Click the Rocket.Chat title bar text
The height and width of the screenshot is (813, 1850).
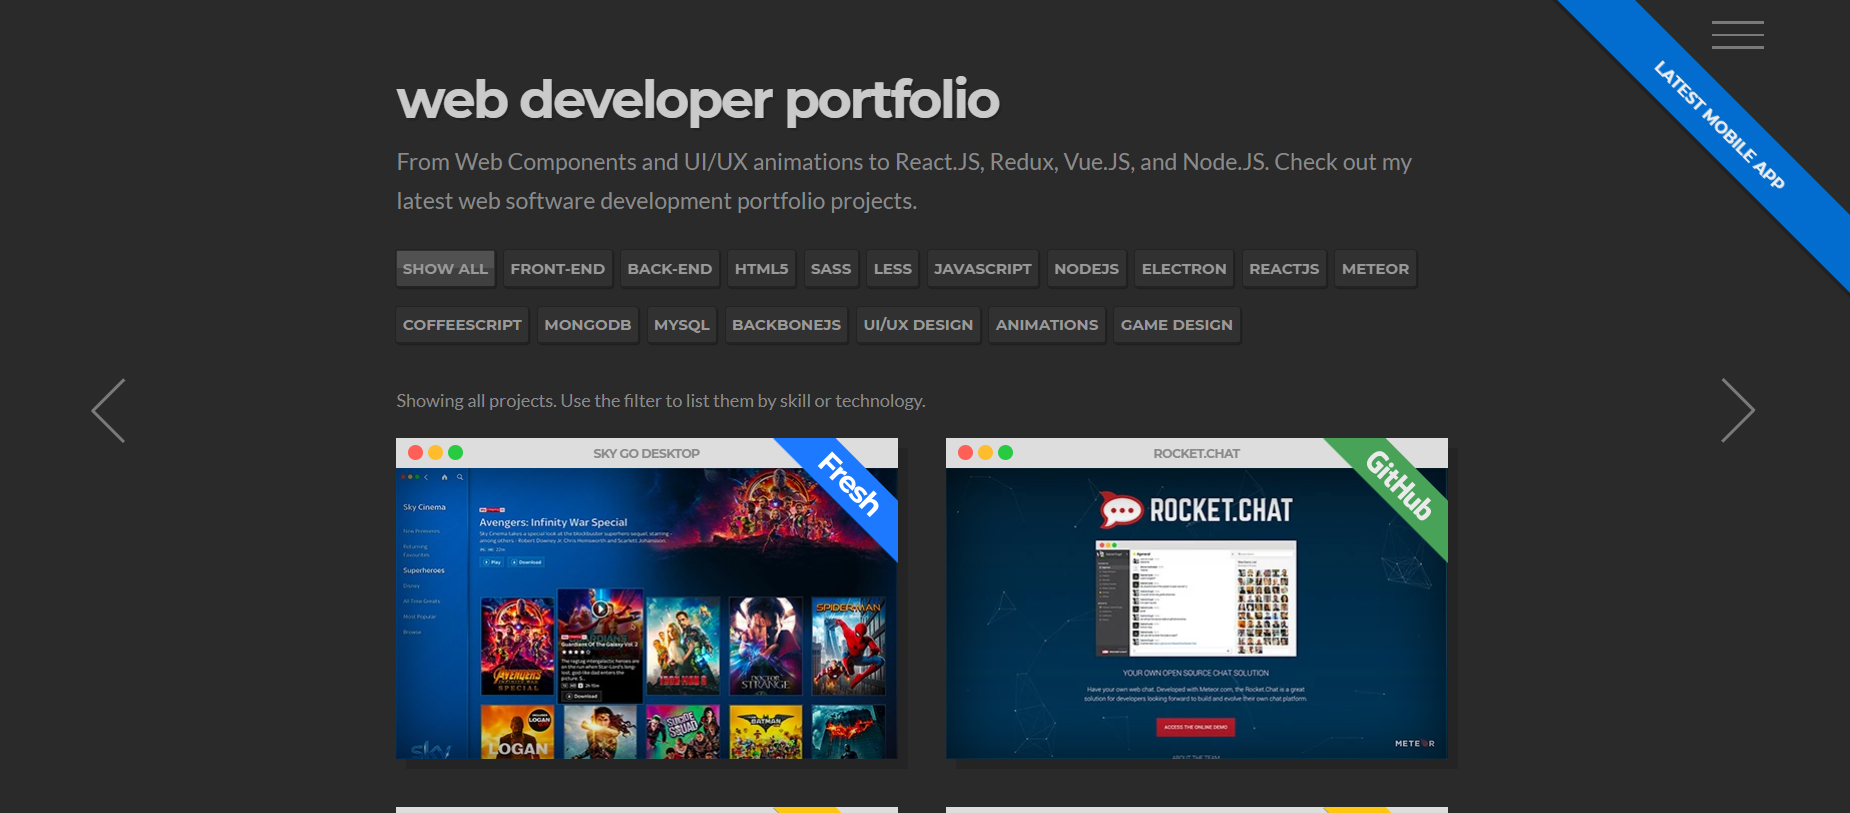[1196, 453]
